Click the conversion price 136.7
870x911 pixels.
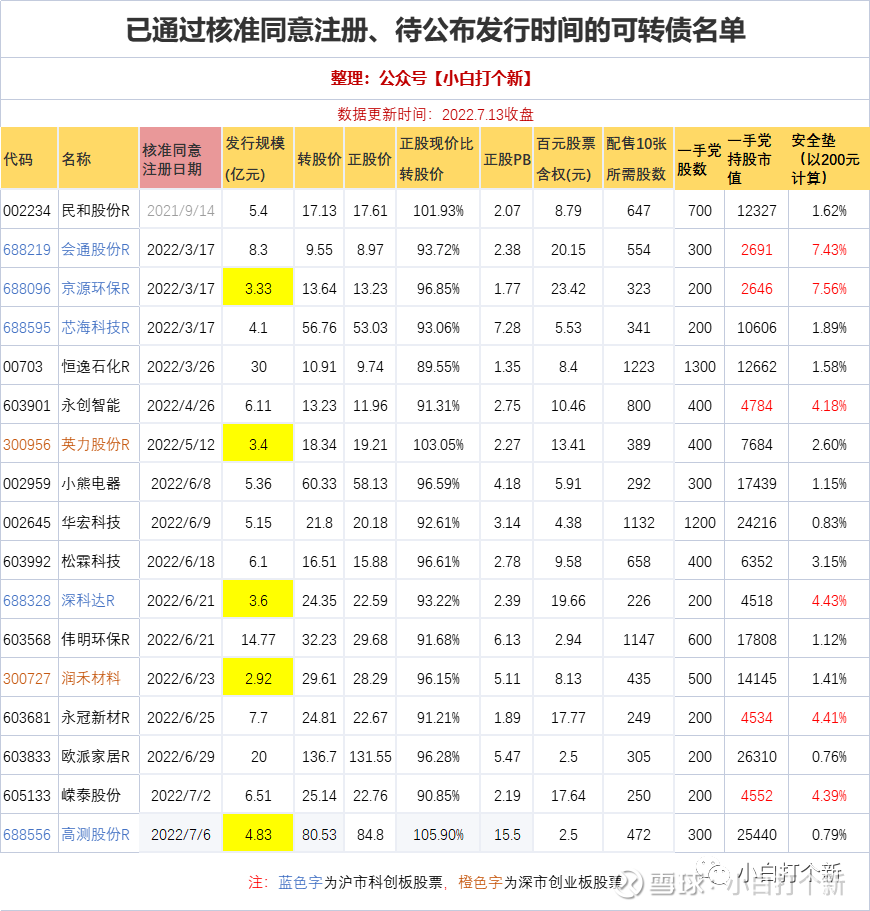319,756
